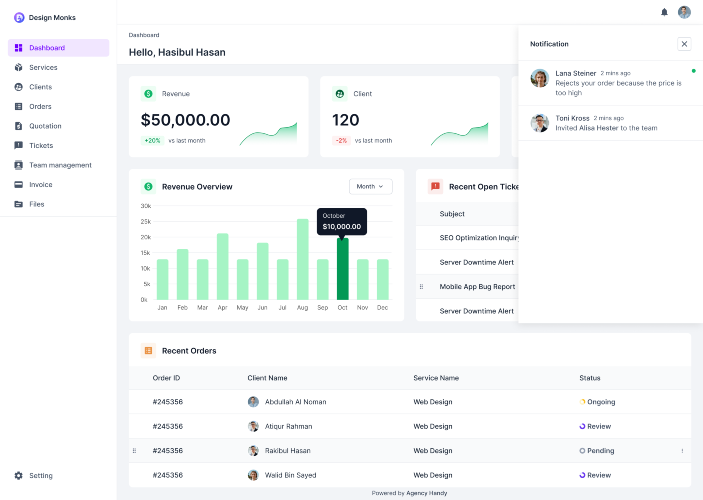Image resolution: width=703 pixels, height=500 pixels.
Task: Click the Client card green icon
Action: (339, 94)
